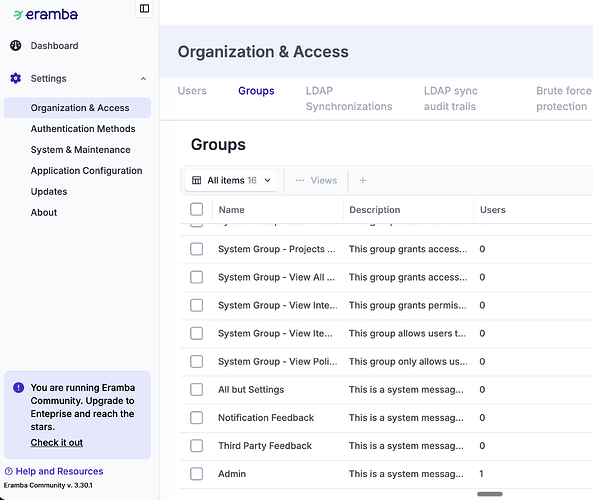Image resolution: width=593 pixels, height=500 pixels.
Task: Click the table grid icon beside All items
Action: tap(197, 180)
